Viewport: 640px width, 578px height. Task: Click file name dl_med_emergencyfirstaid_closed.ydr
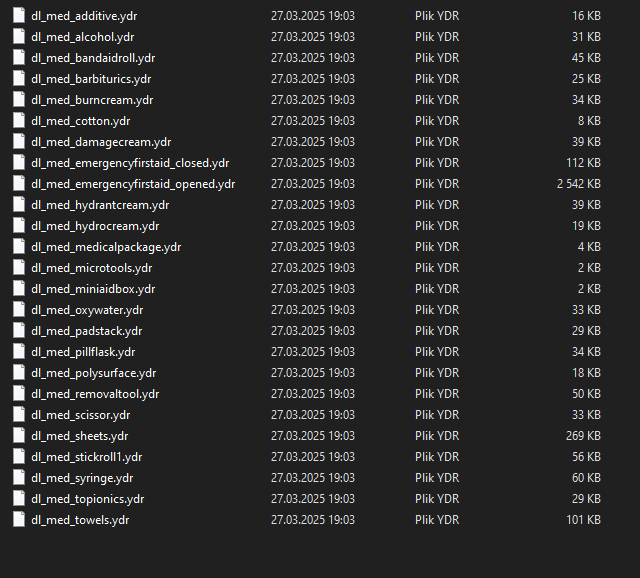click(x=130, y=163)
